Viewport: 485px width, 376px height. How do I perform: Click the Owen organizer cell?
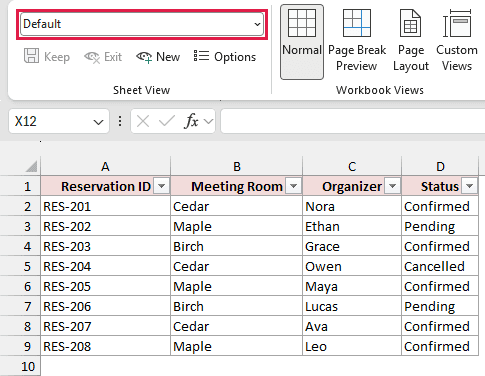coord(352,266)
